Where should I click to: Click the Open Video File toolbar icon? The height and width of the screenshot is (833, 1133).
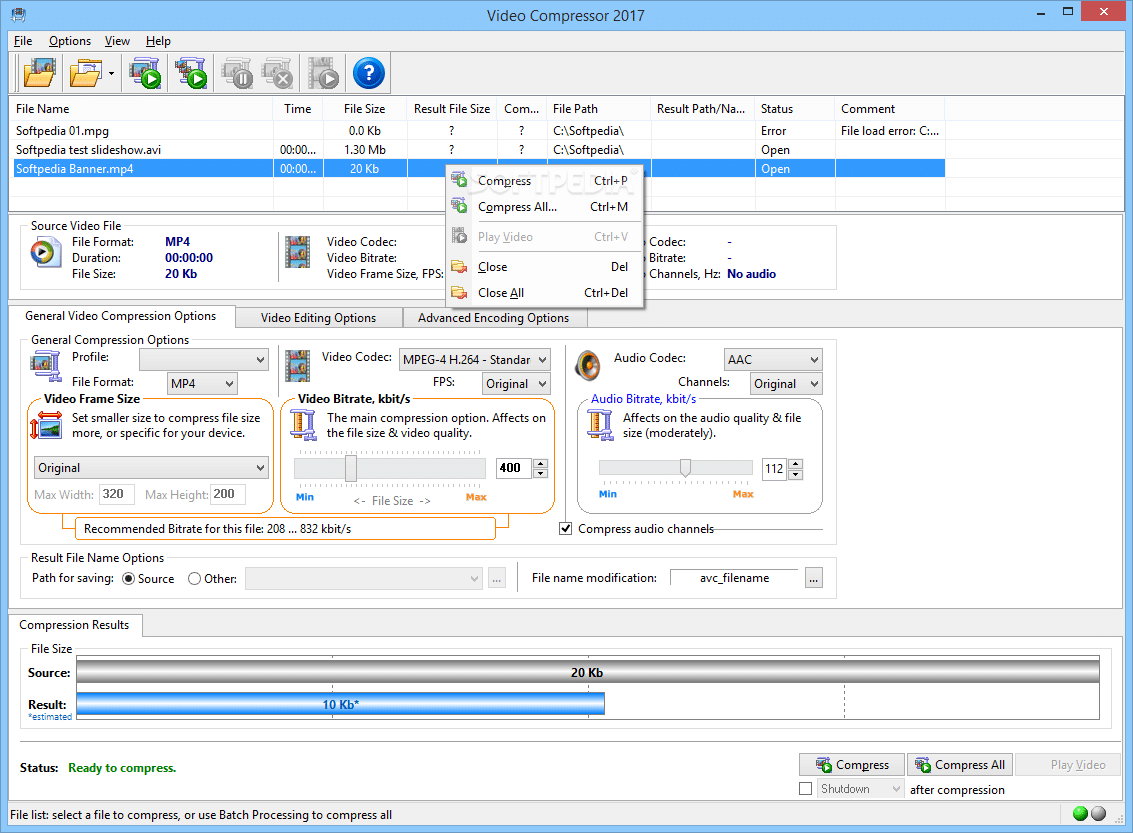point(39,73)
